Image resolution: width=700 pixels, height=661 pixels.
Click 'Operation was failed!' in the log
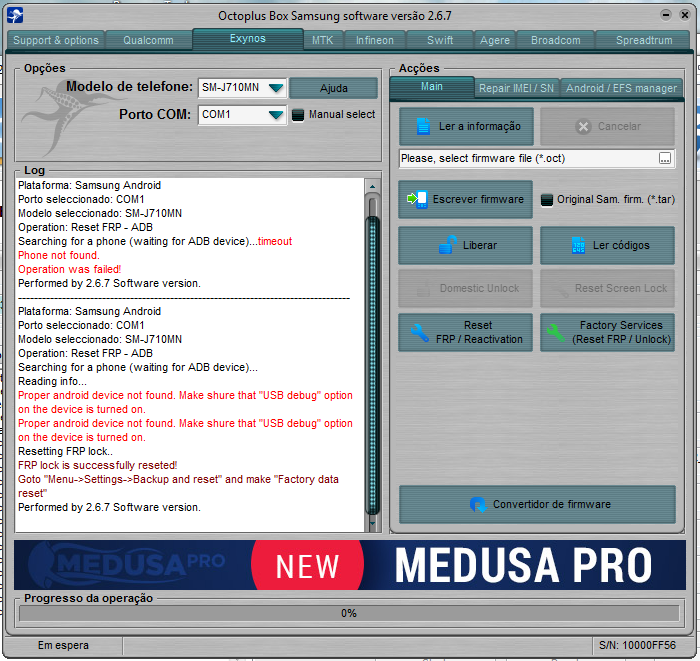(x=70, y=269)
